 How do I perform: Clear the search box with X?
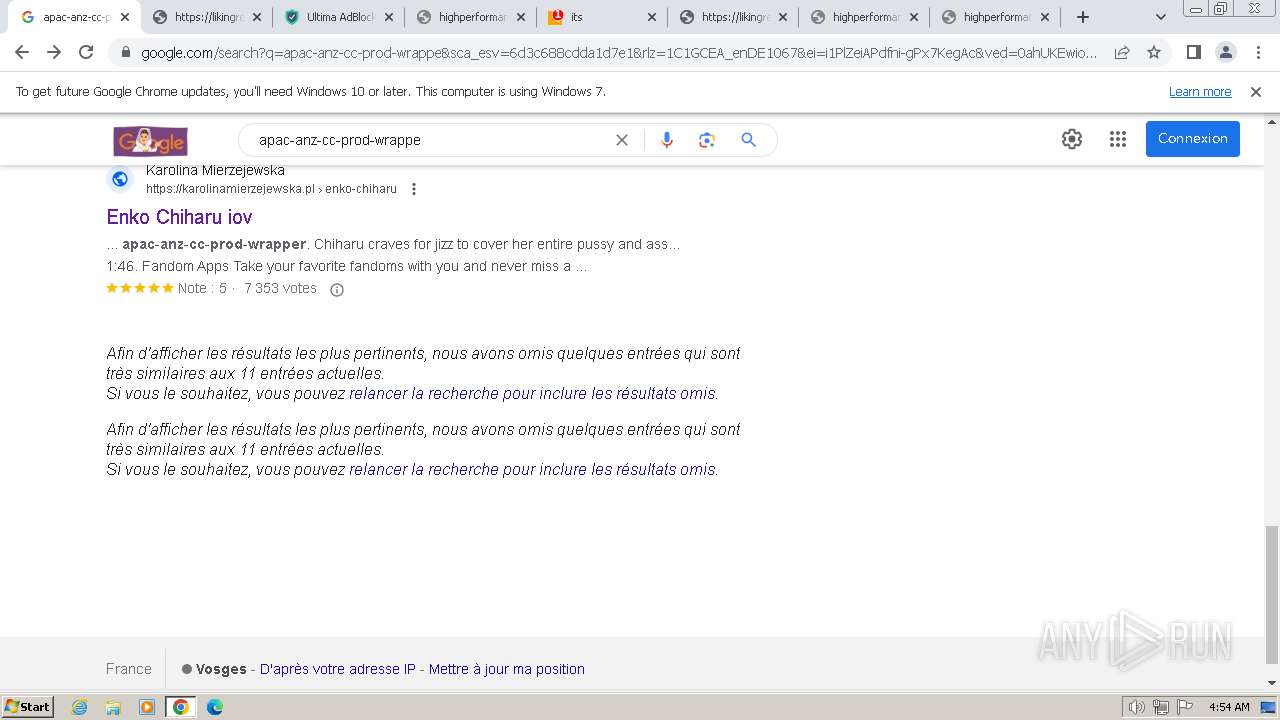point(622,140)
